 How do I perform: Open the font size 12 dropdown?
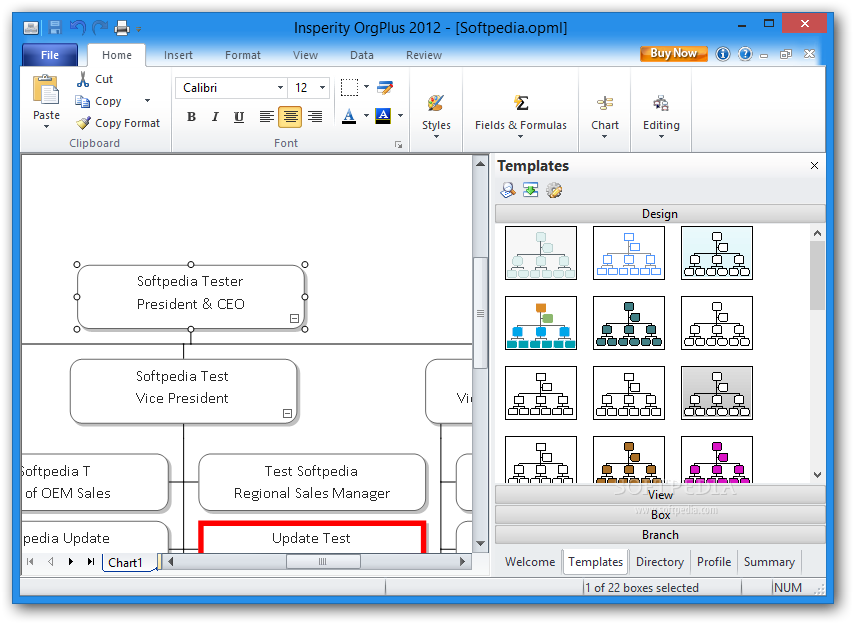(322, 88)
